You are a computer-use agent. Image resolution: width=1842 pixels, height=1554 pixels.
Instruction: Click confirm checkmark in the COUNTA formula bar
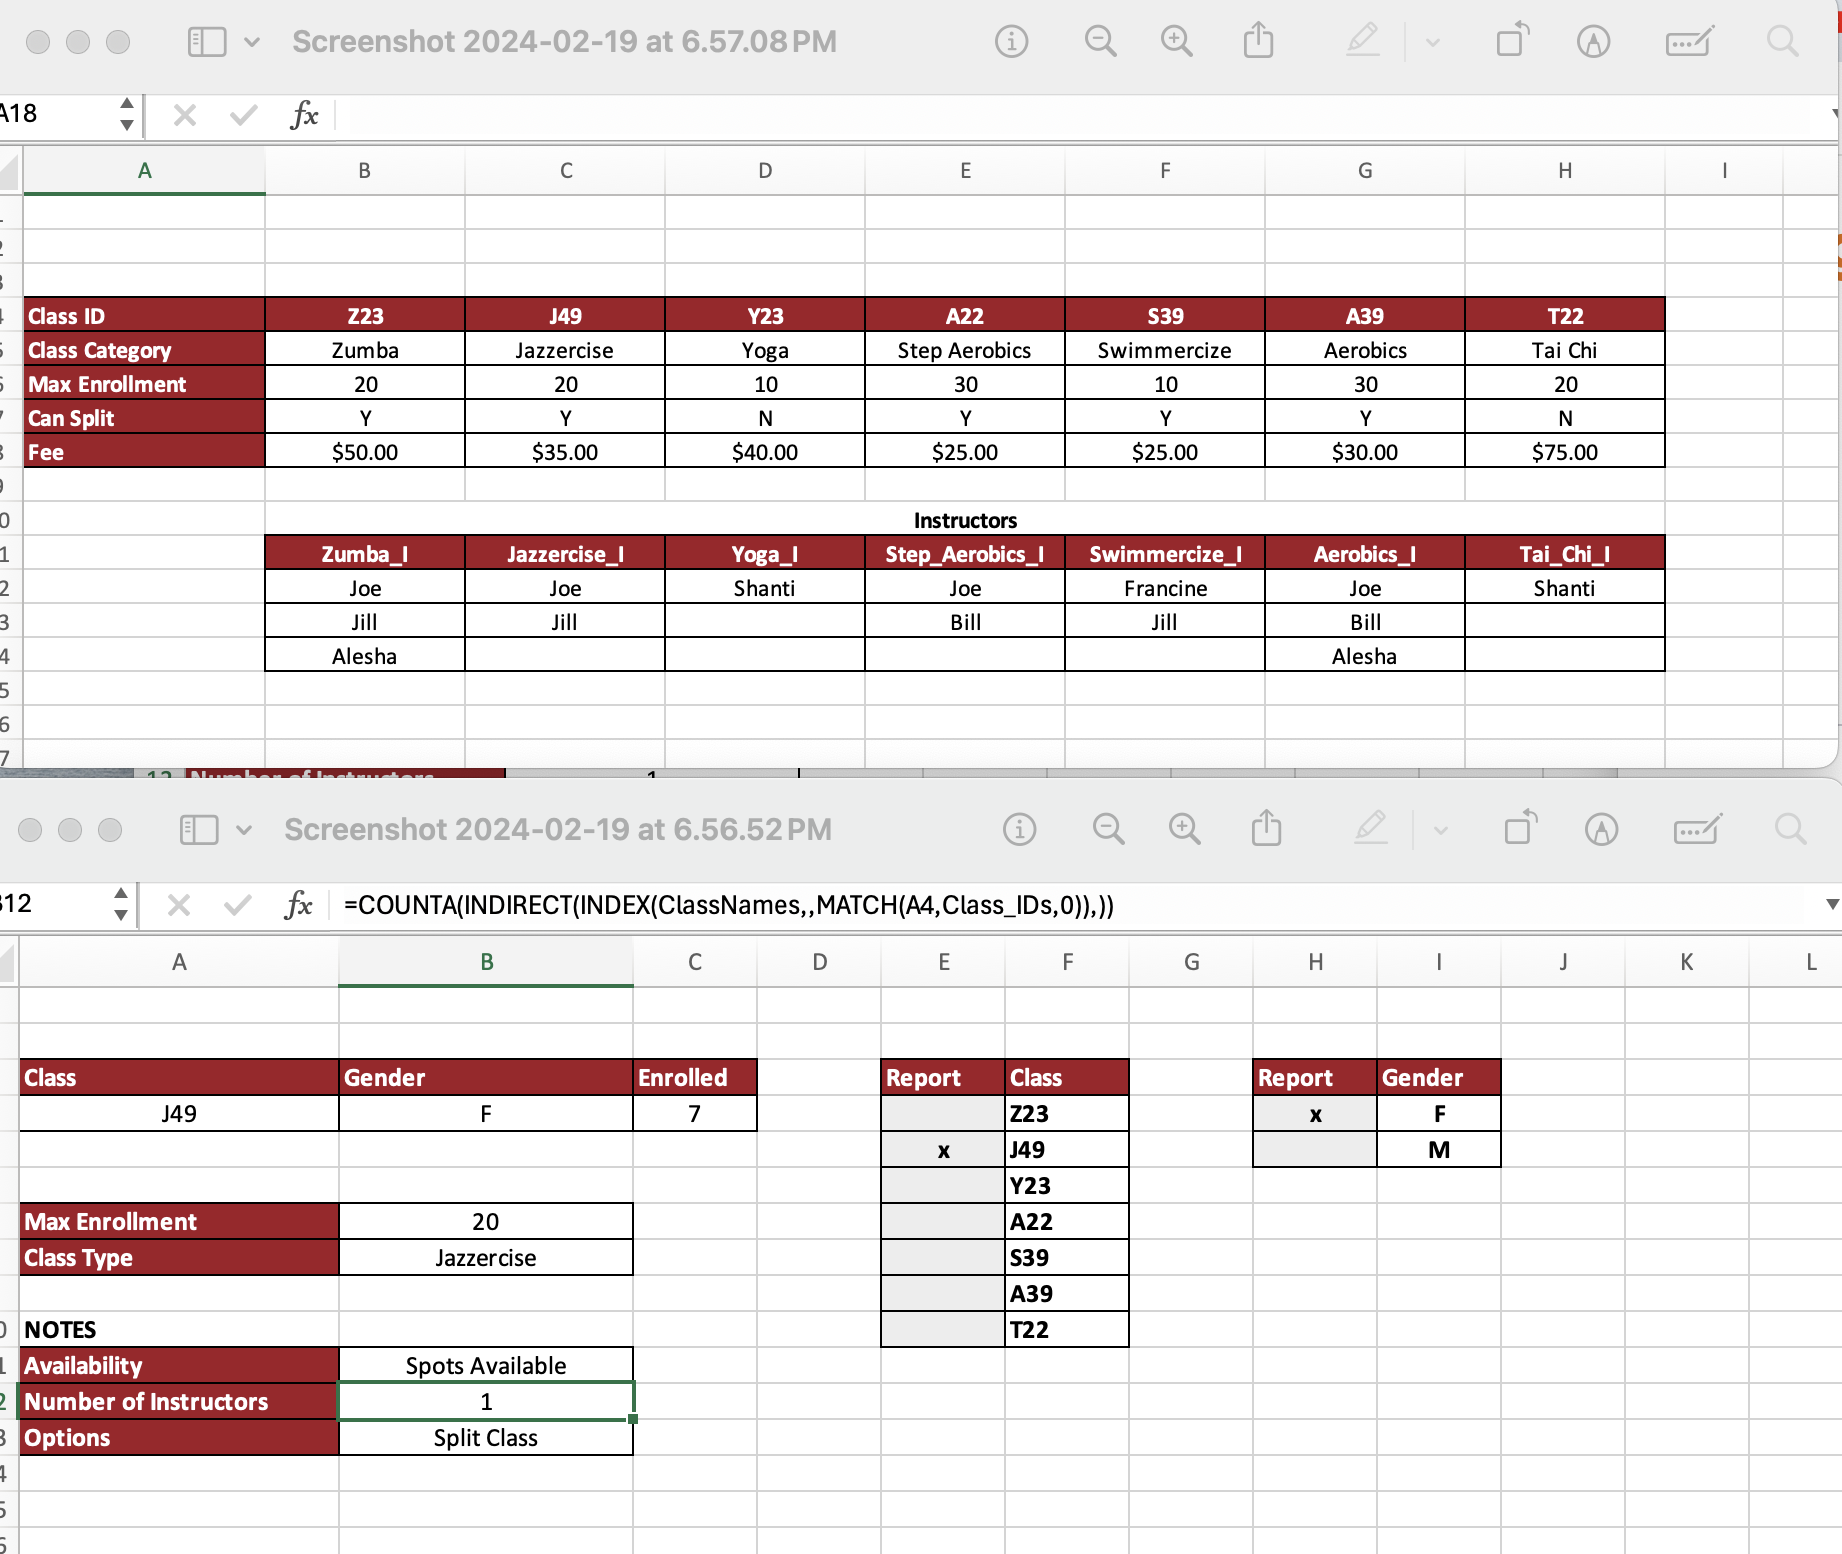coord(238,906)
